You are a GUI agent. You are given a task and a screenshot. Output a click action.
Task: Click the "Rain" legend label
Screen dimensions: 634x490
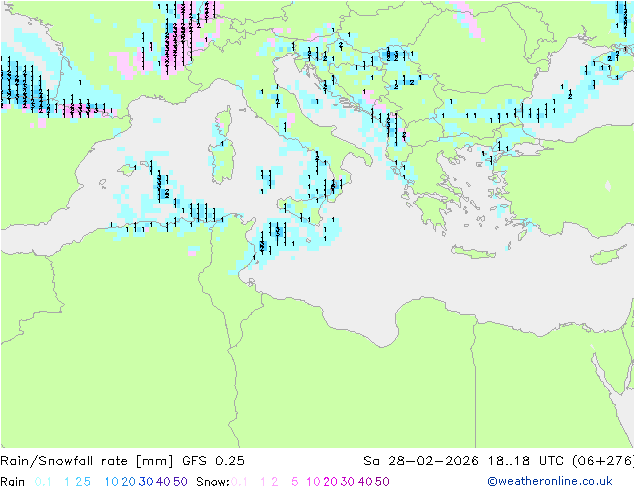point(13,482)
